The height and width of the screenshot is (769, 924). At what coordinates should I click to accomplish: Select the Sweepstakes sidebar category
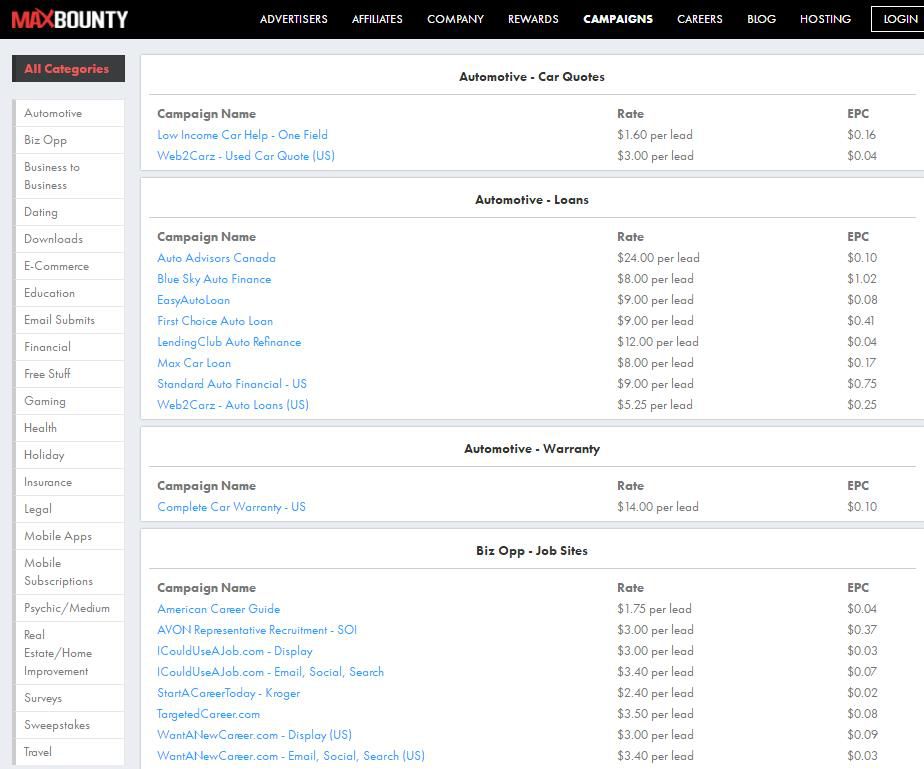click(57, 725)
